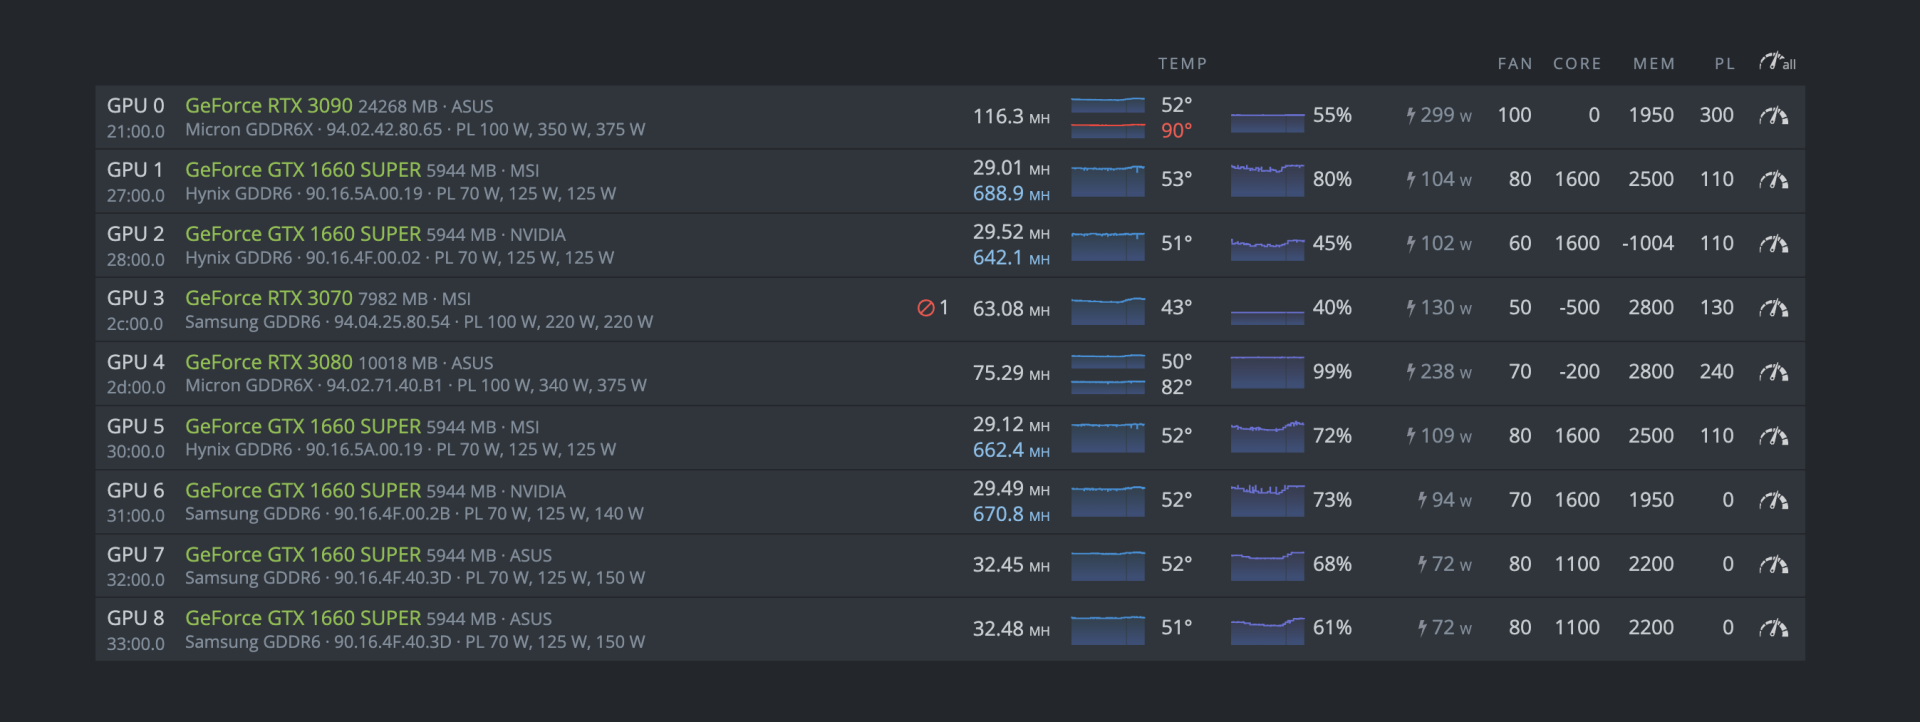Click the GeForce RTX 3080 name link

point(268,362)
